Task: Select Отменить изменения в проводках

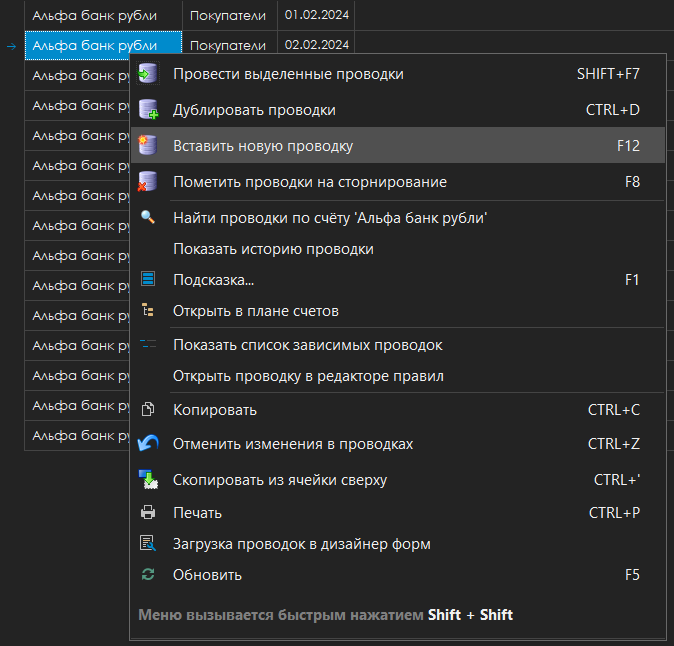Action: 398,444
